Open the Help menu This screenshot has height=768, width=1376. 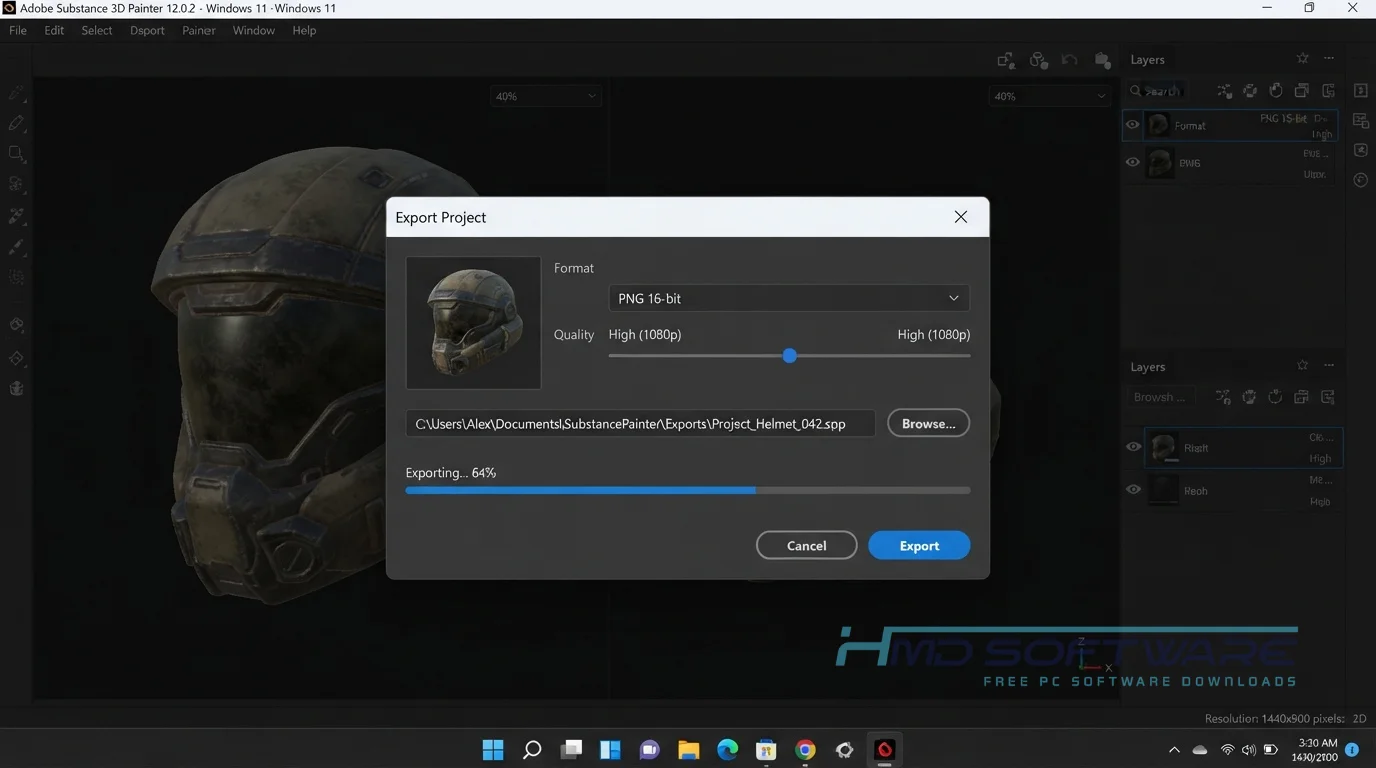[304, 30]
